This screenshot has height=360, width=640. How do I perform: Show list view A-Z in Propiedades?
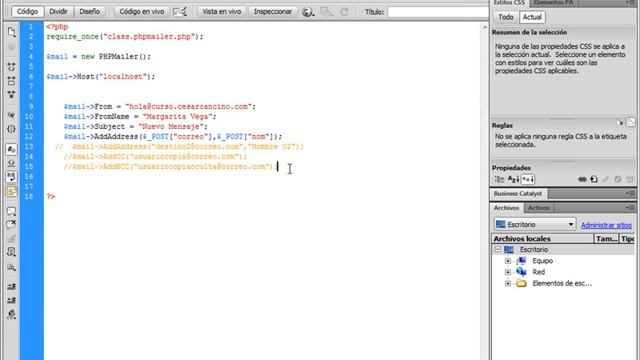pos(513,179)
